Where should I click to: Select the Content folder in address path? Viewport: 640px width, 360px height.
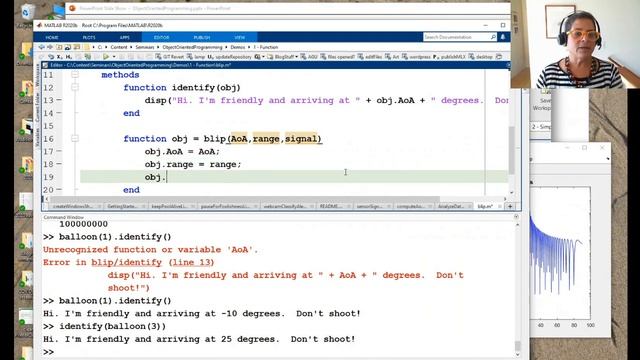(119, 47)
